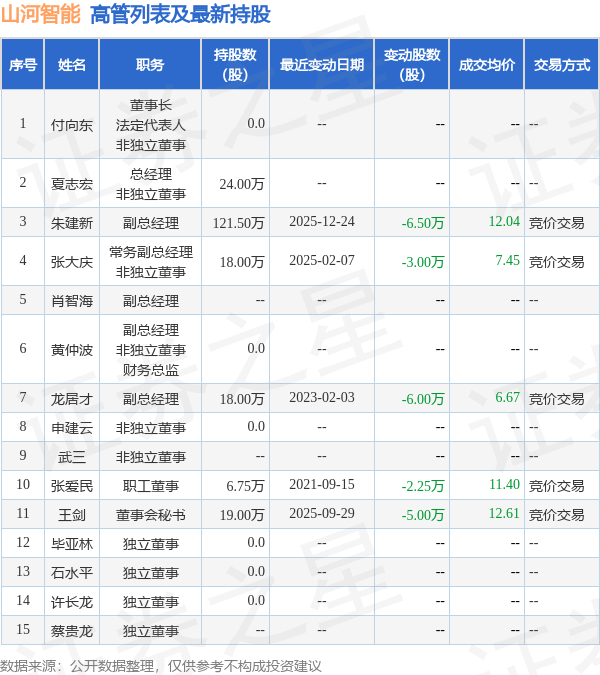Select the name 张爱民
The height and width of the screenshot is (675, 600).
pyautogui.click(x=72, y=486)
